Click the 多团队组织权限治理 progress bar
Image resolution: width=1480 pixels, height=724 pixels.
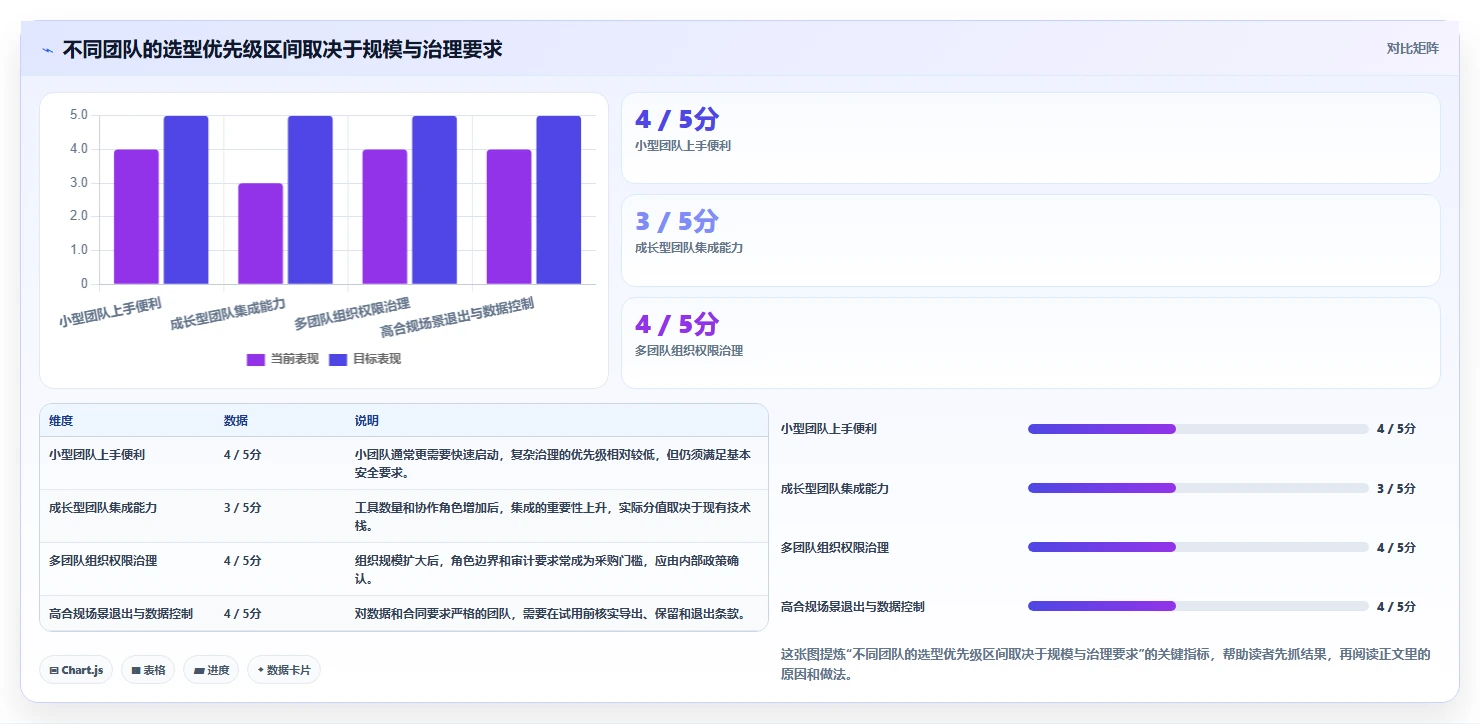pos(1198,547)
